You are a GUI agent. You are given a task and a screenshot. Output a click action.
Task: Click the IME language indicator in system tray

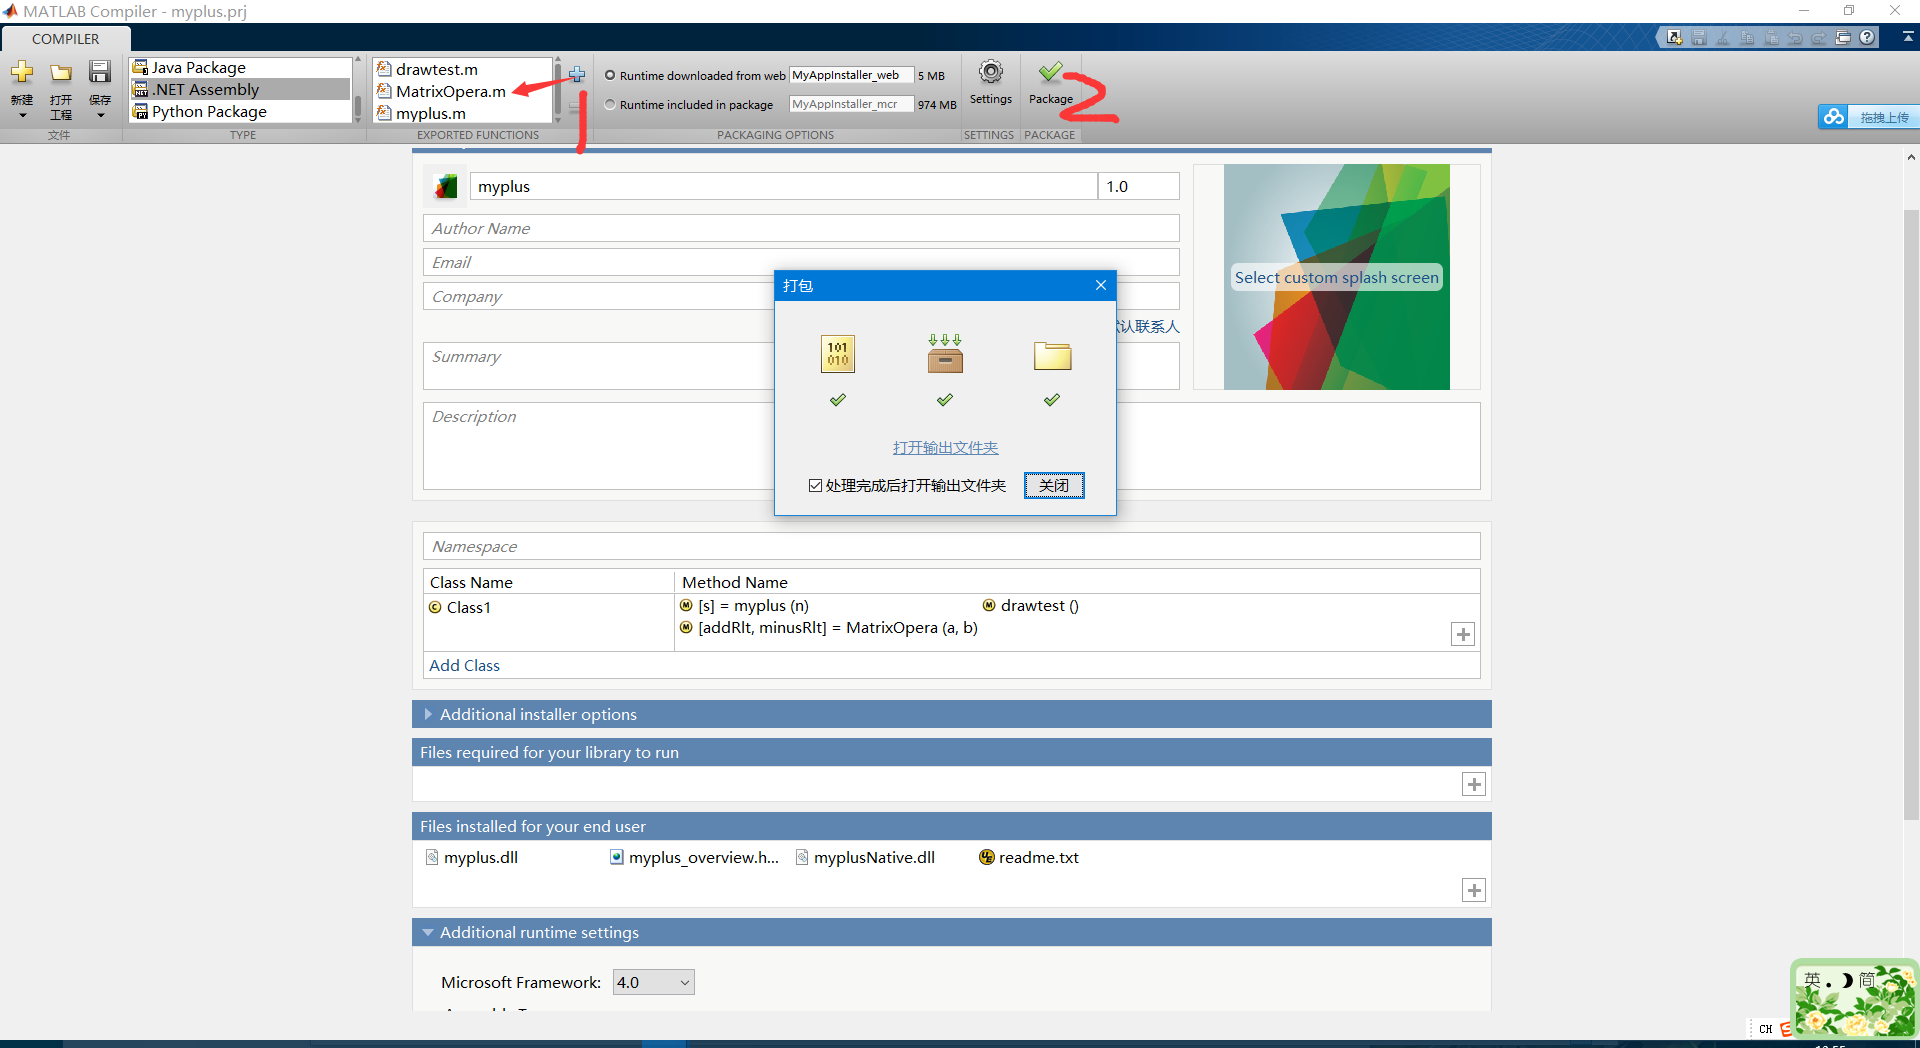pyautogui.click(x=1765, y=1028)
